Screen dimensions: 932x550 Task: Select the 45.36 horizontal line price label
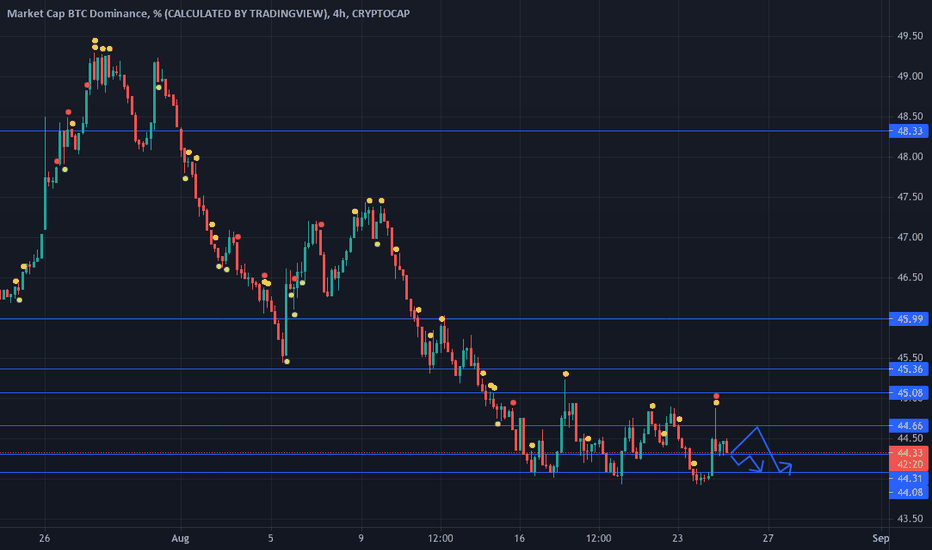click(x=908, y=369)
